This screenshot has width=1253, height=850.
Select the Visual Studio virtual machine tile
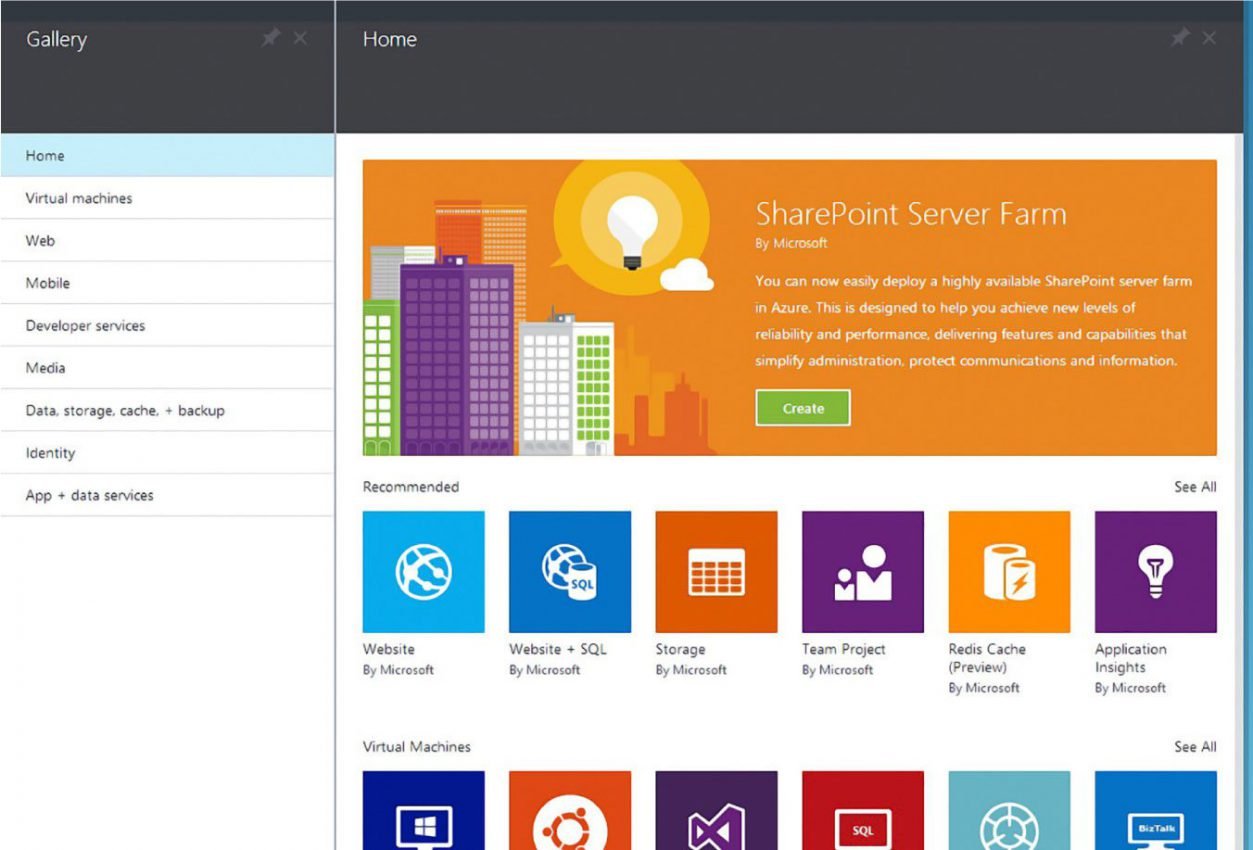tap(716, 810)
